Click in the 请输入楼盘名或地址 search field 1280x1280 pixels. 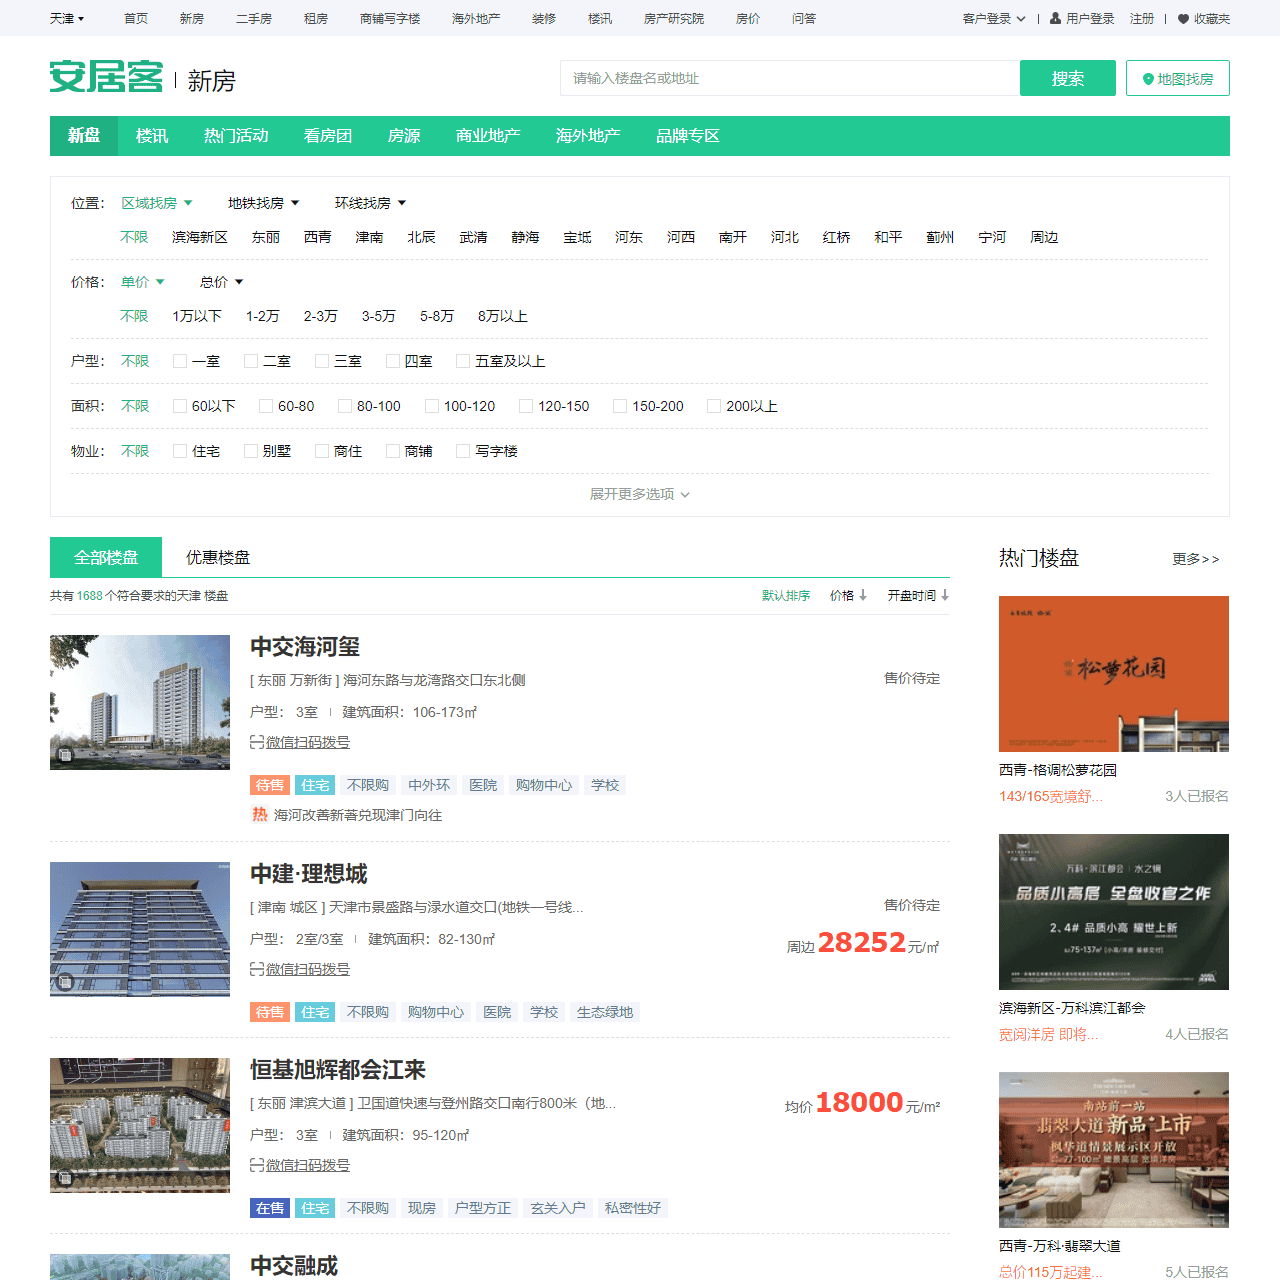790,78
